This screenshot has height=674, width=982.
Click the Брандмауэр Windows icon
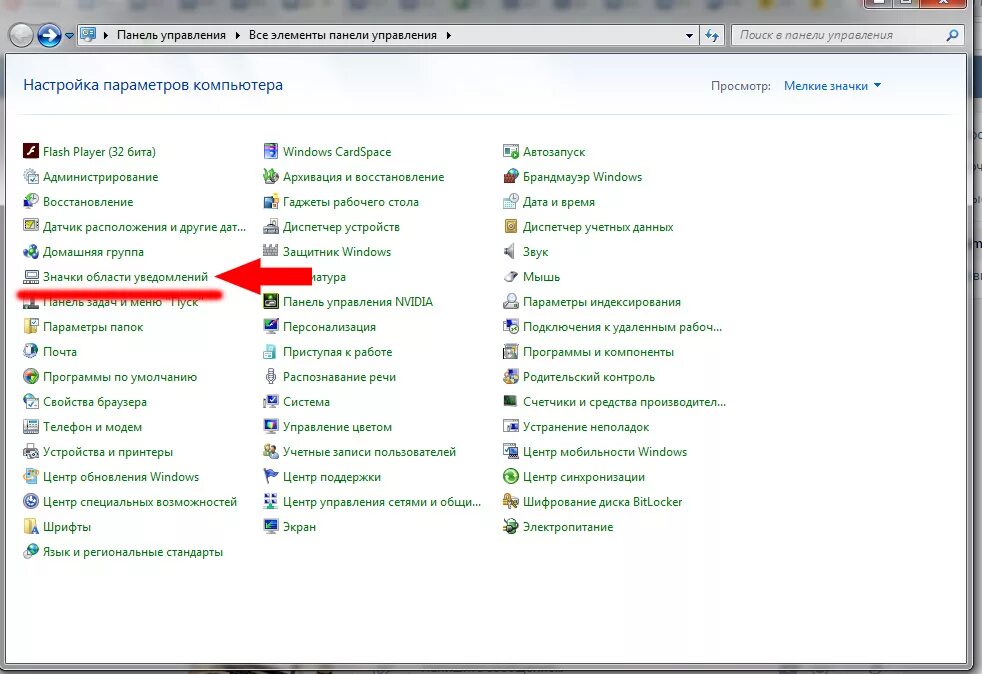tap(511, 176)
